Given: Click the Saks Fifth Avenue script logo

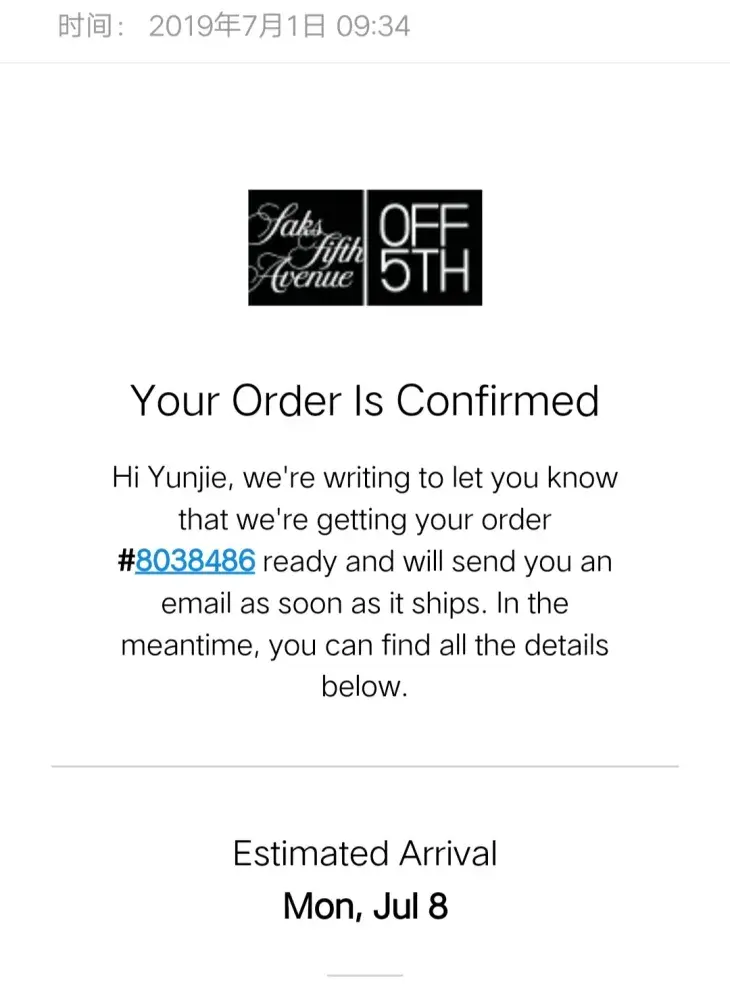Looking at the screenshot, I should [x=307, y=247].
